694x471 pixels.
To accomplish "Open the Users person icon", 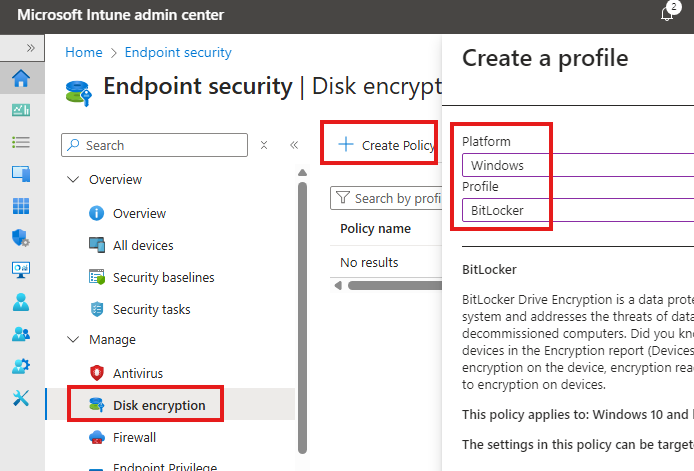I will click(21, 301).
